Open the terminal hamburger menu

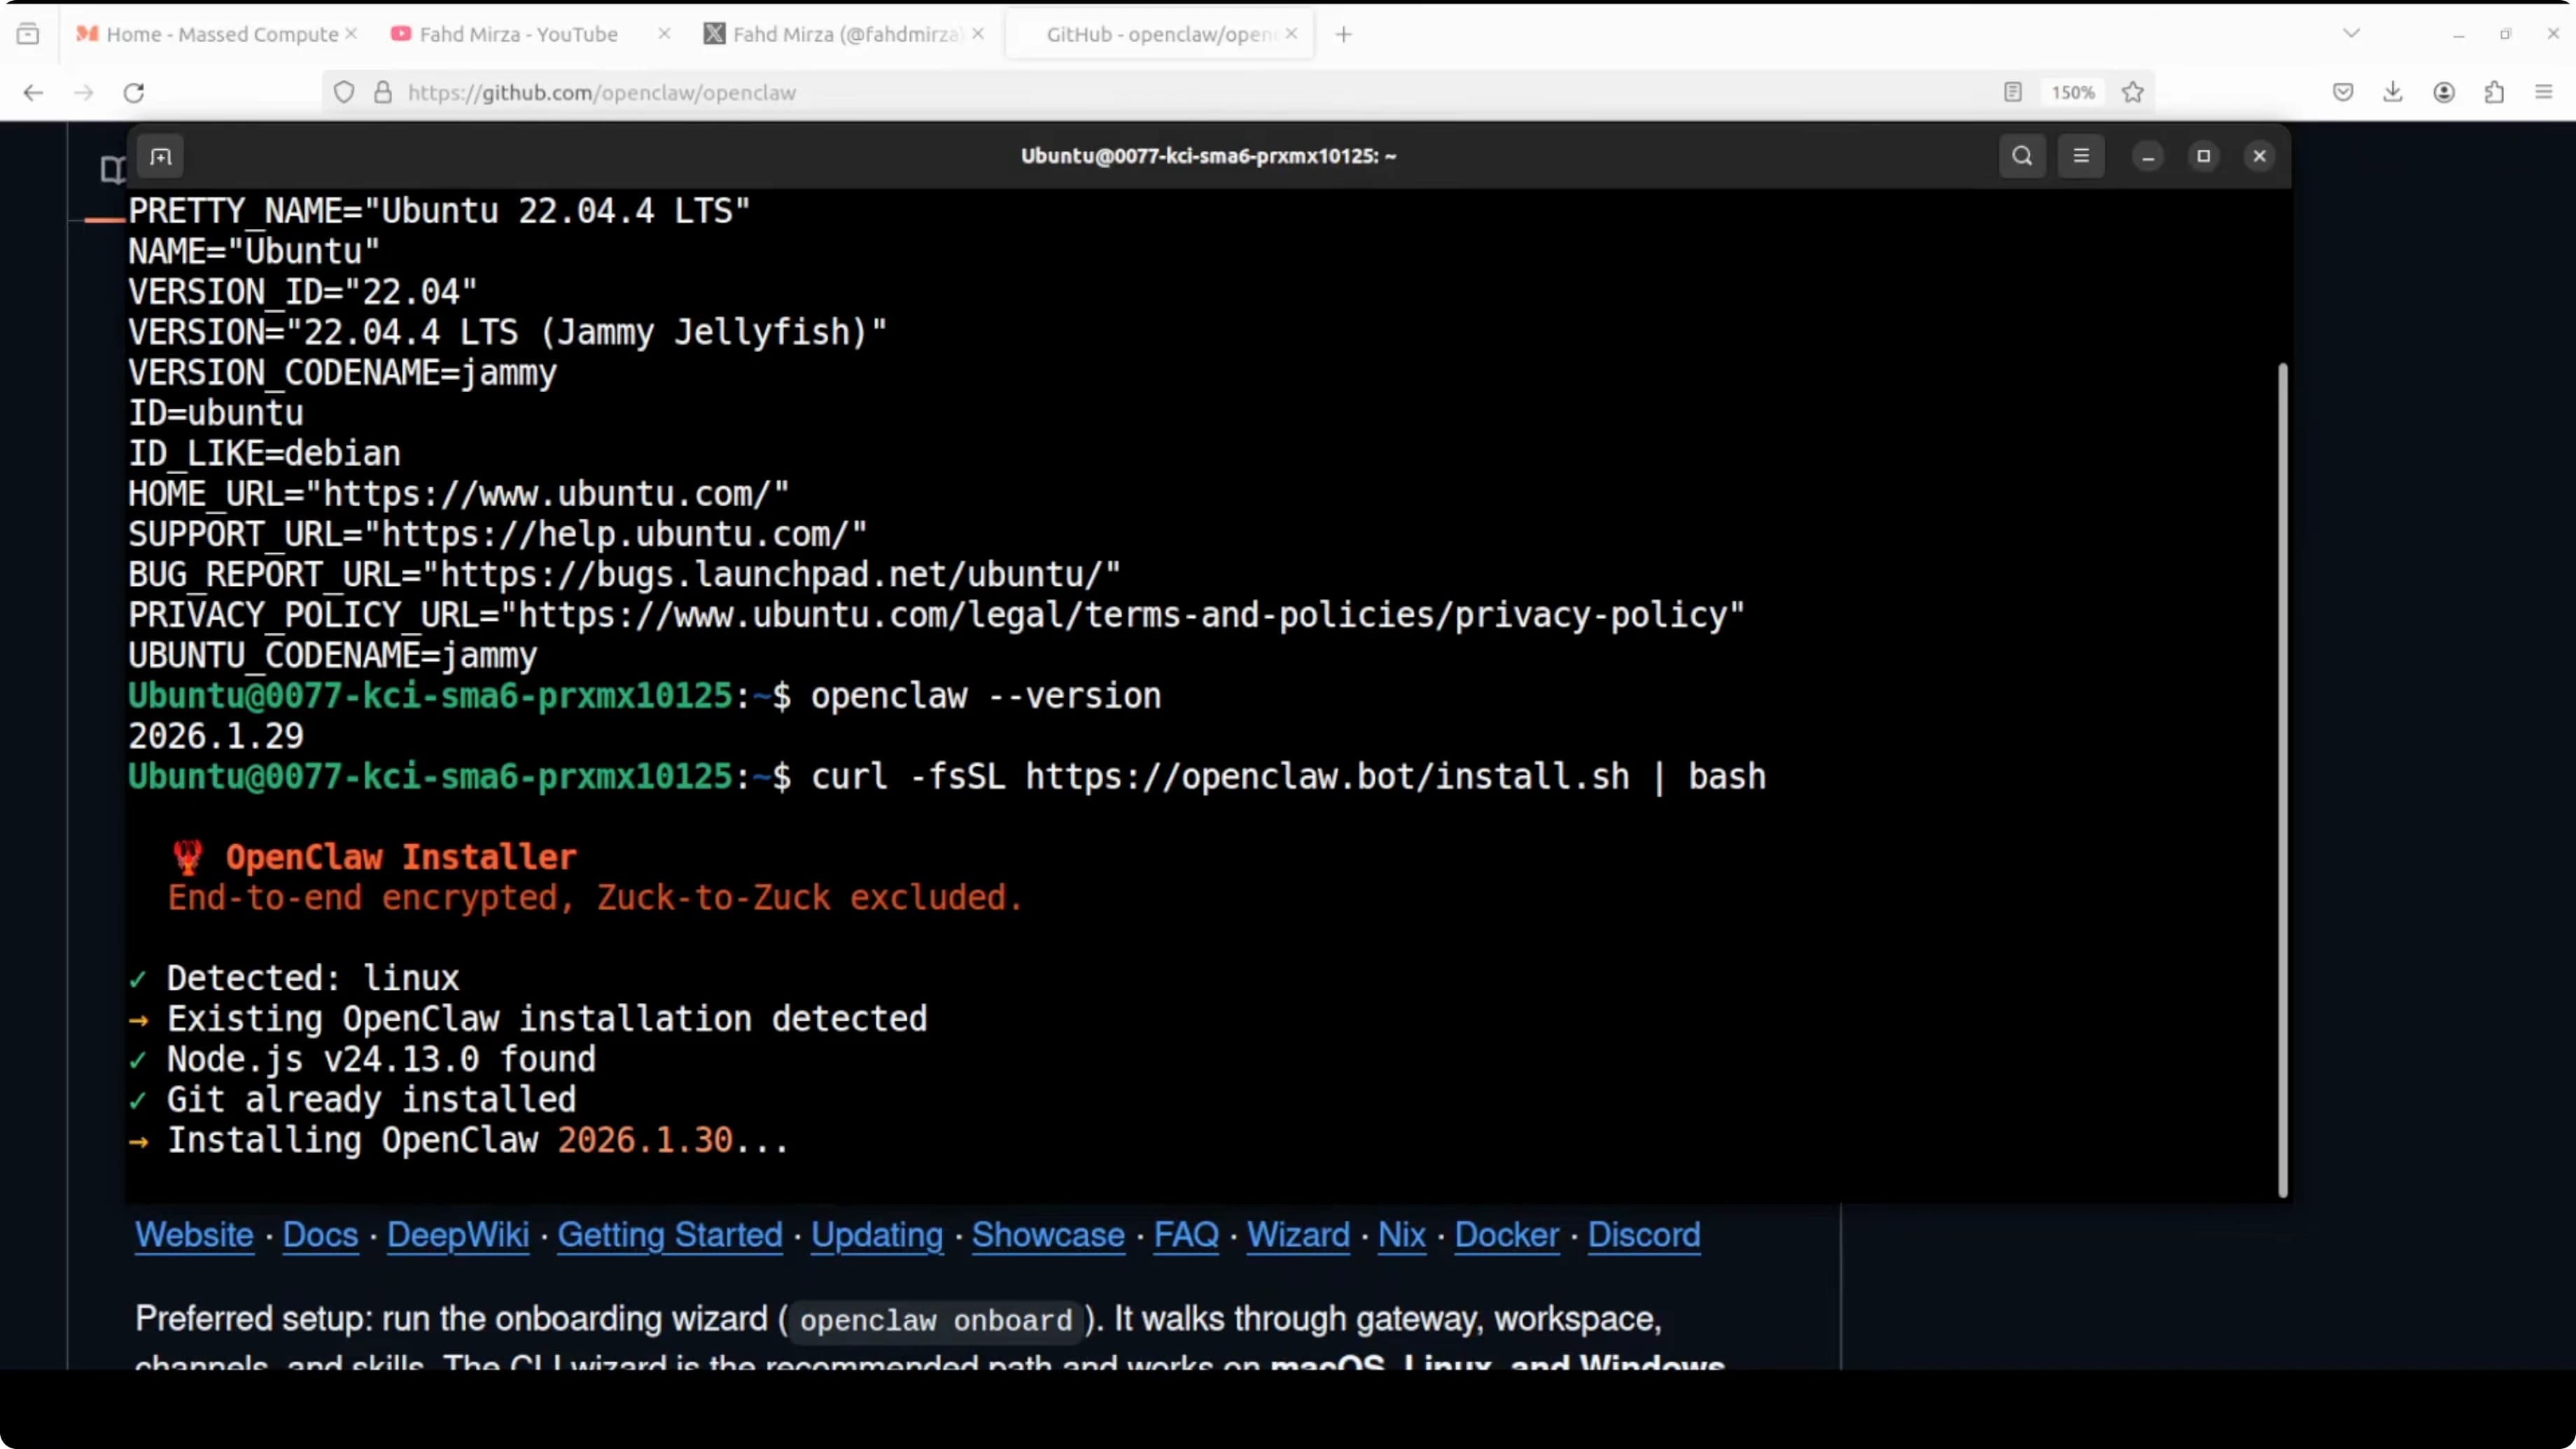(2081, 156)
